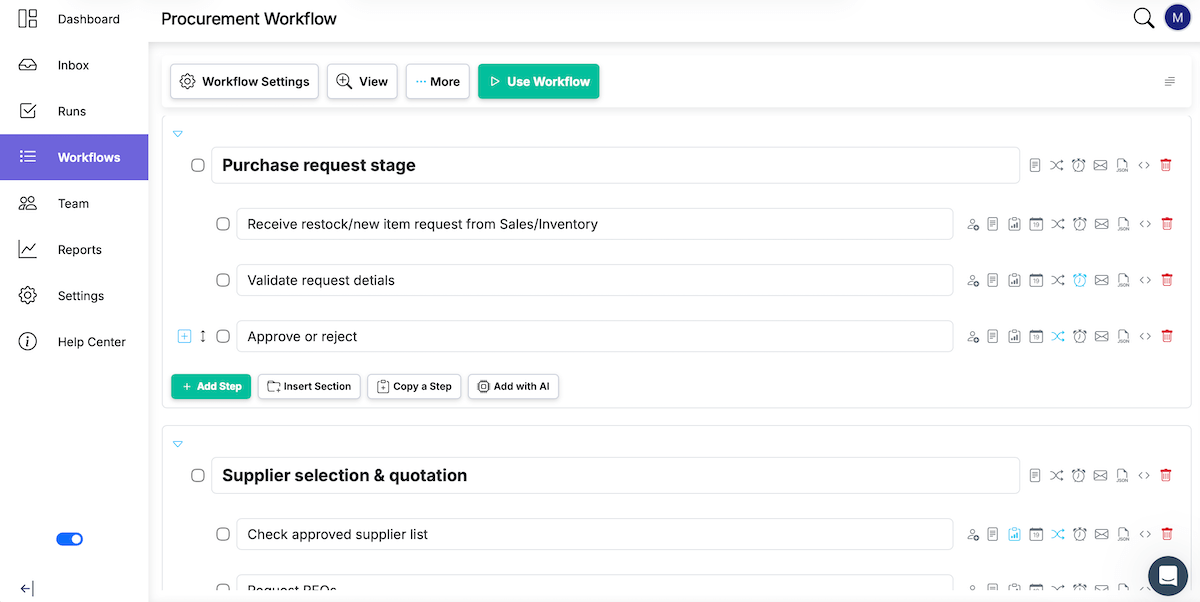Open the search magnifier in the top bar
Viewport: 1200px width, 602px height.
coord(1143,18)
